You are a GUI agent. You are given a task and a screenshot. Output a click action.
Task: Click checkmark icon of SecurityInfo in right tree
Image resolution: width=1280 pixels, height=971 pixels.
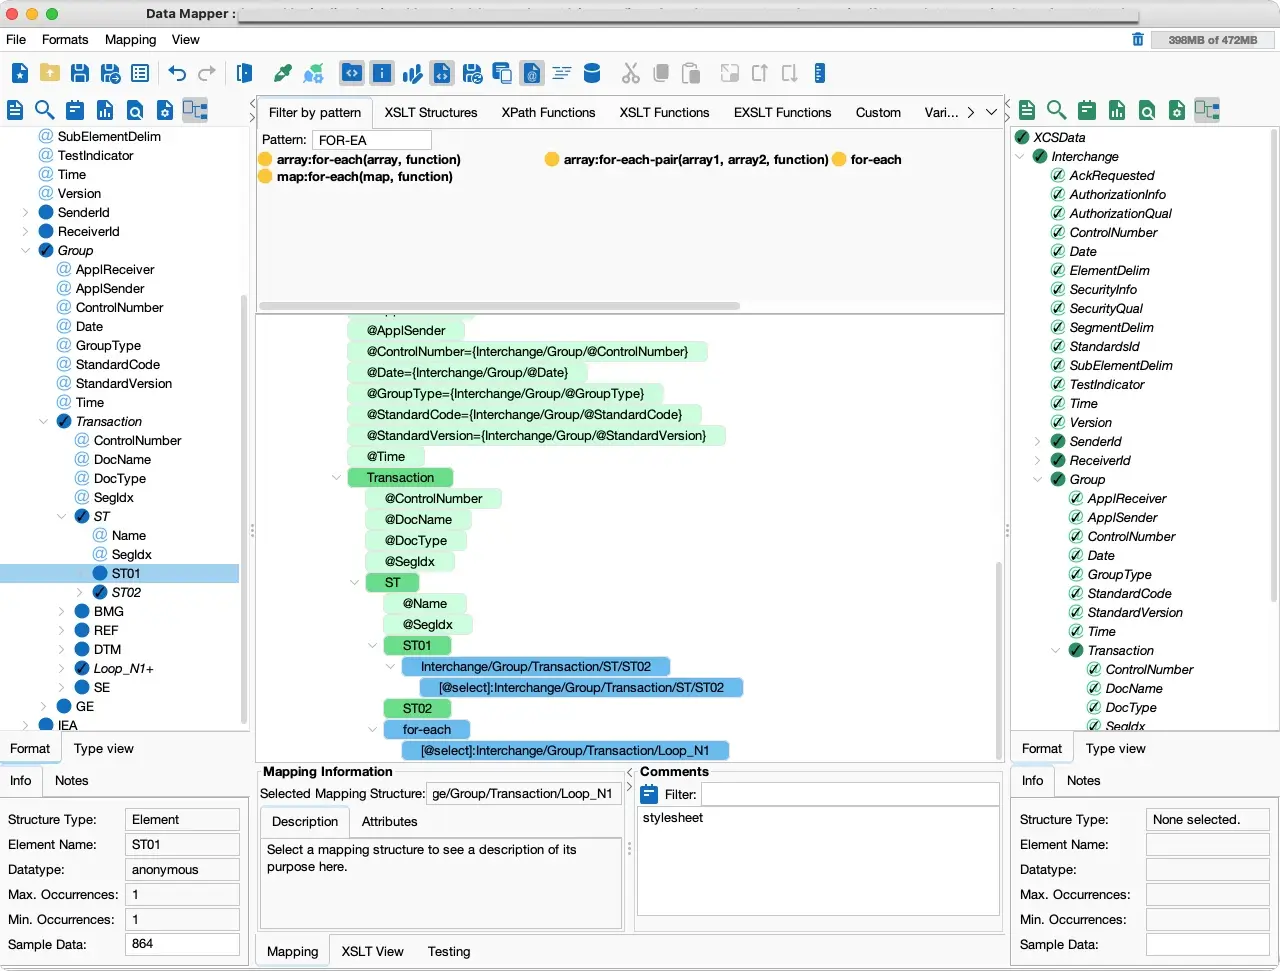[1058, 289]
